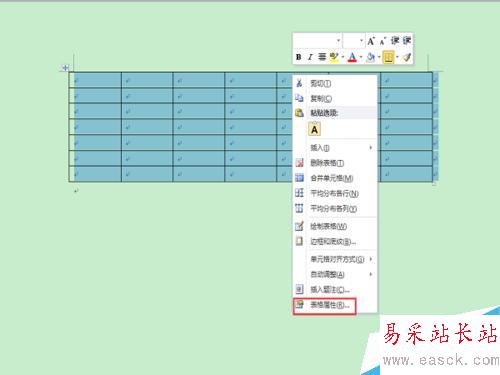Open the highlight color dropdown arrow
This screenshot has height=375, width=500.
[x=342, y=57]
